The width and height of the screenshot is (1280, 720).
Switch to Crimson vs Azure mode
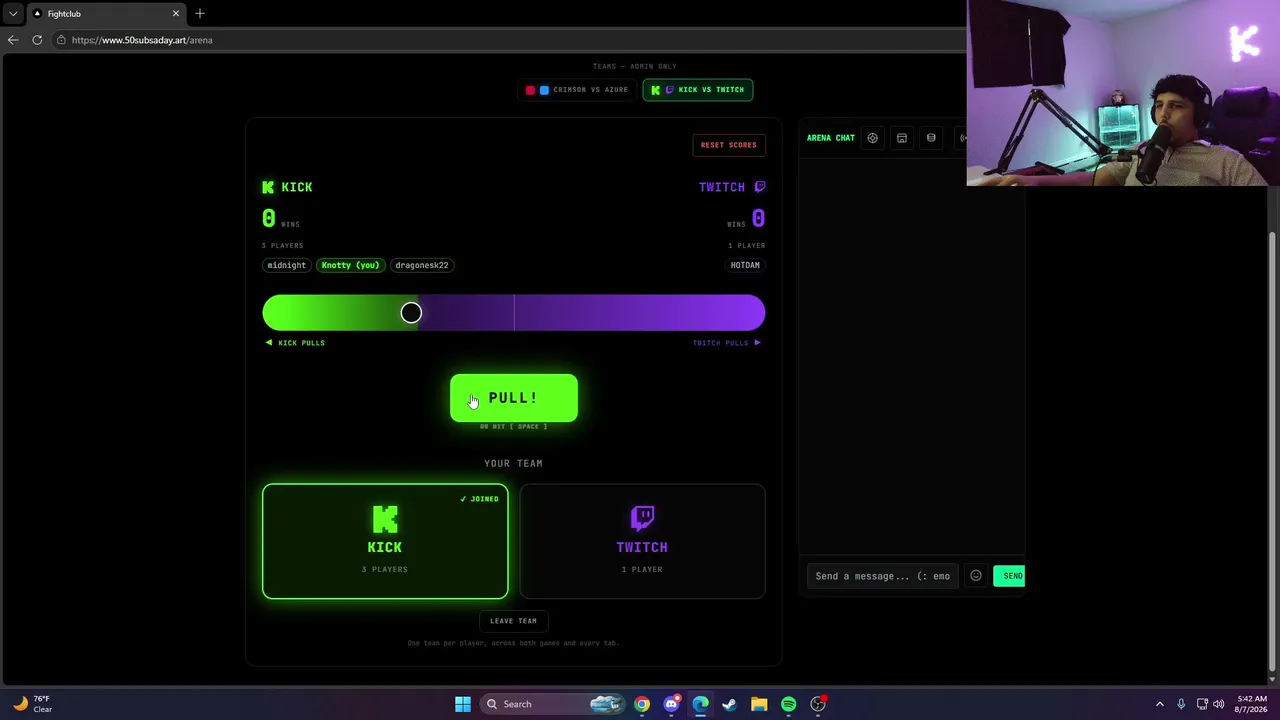click(x=577, y=90)
